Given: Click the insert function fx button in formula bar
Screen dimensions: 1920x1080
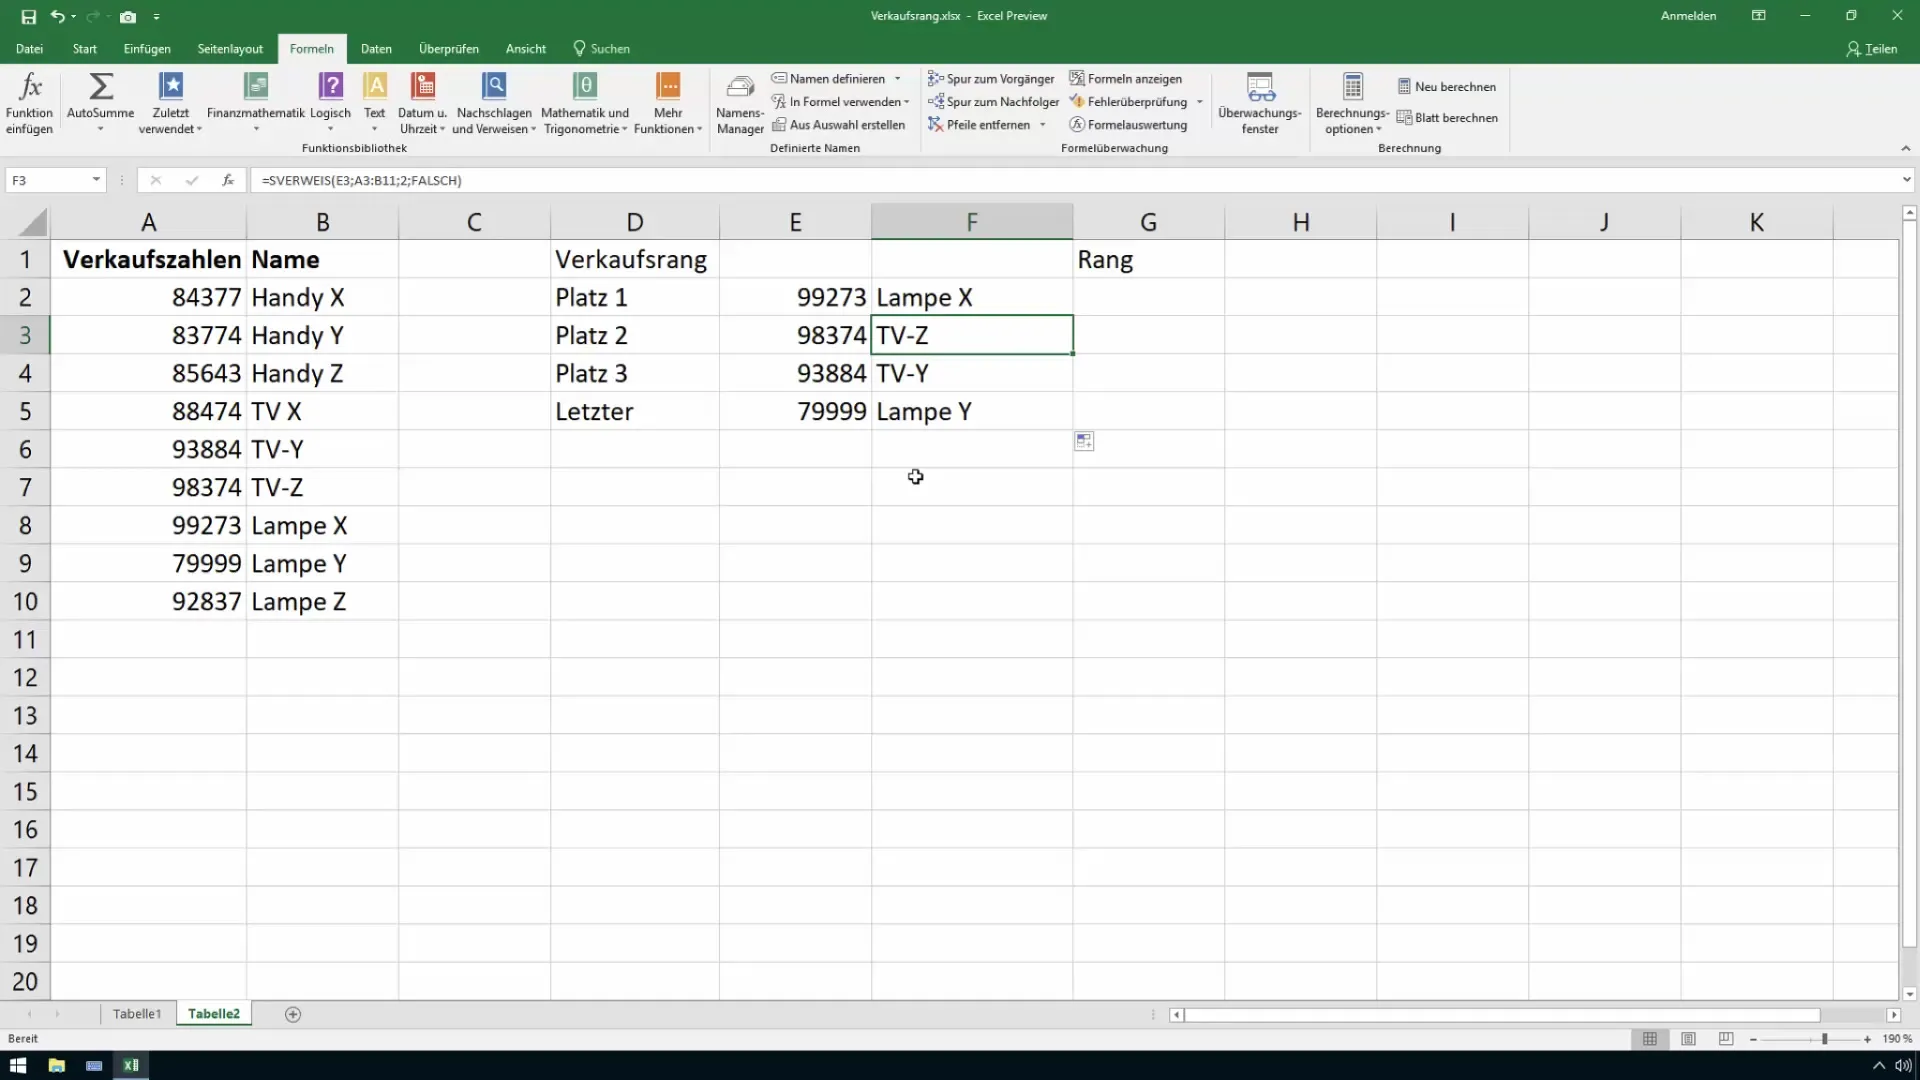Looking at the screenshot, I should click(x=228, y=180).
